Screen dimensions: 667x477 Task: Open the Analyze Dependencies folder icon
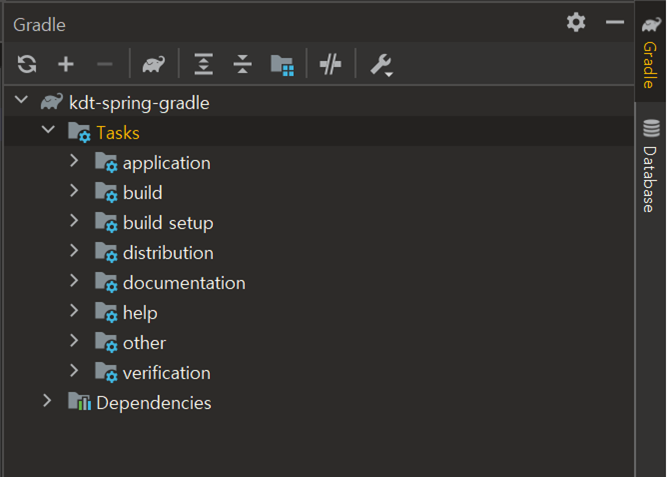tap(282, 65)
